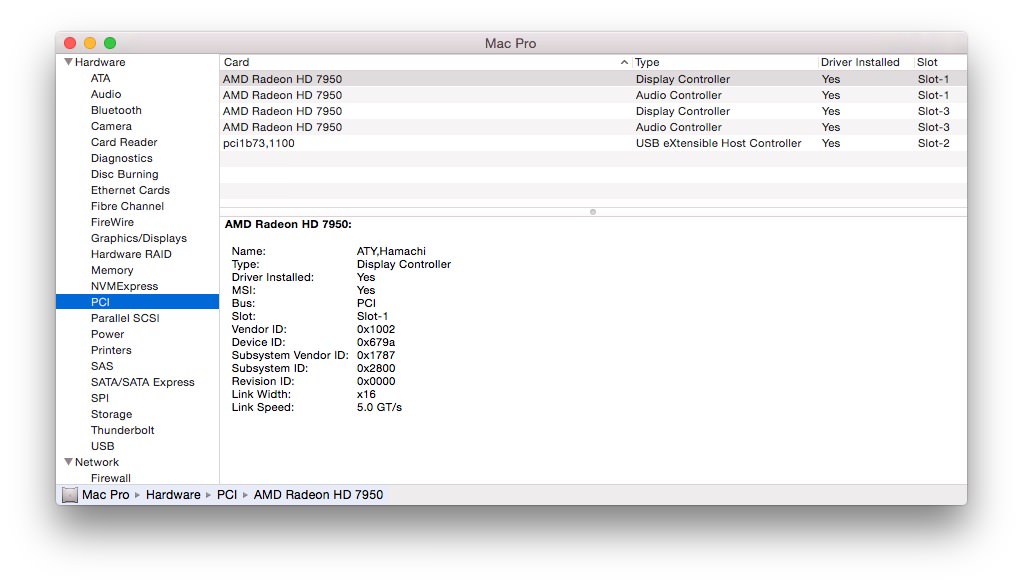
Task: Select AMD Radeon HD 7950 Audio Controller Slot-3 row
Action: coord(593,127)
